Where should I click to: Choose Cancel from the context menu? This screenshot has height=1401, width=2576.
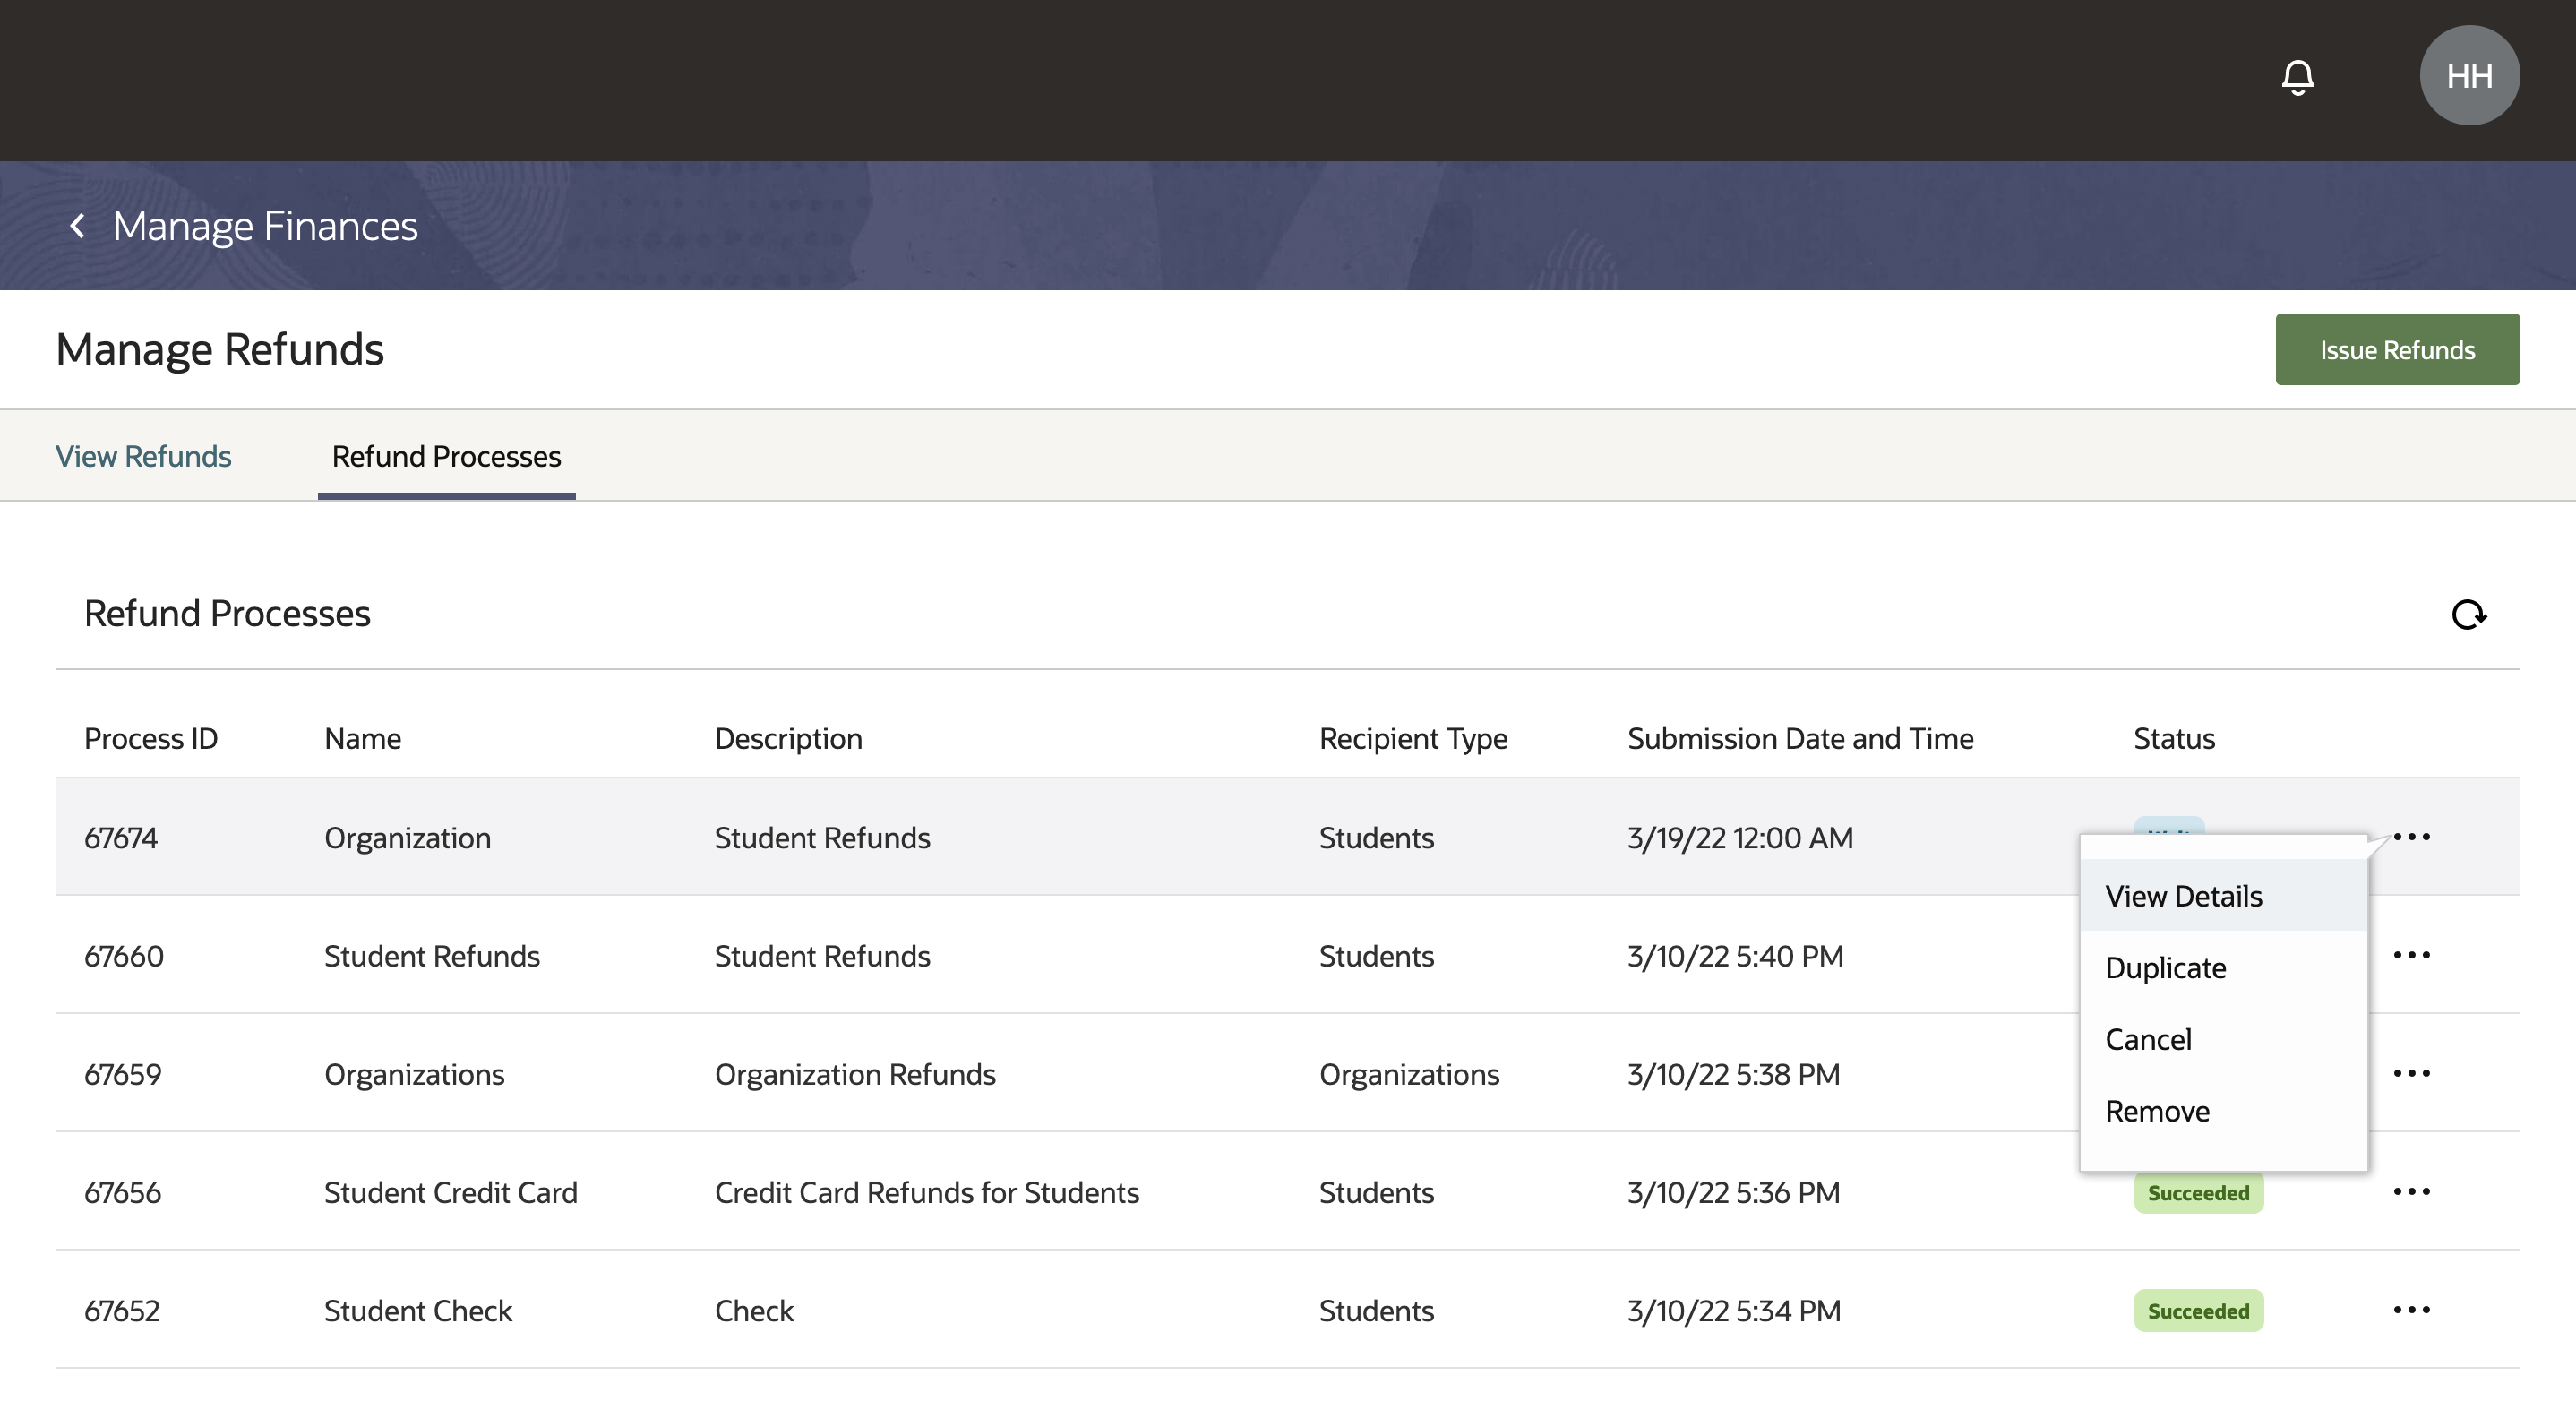(x=2148, y=1040)
